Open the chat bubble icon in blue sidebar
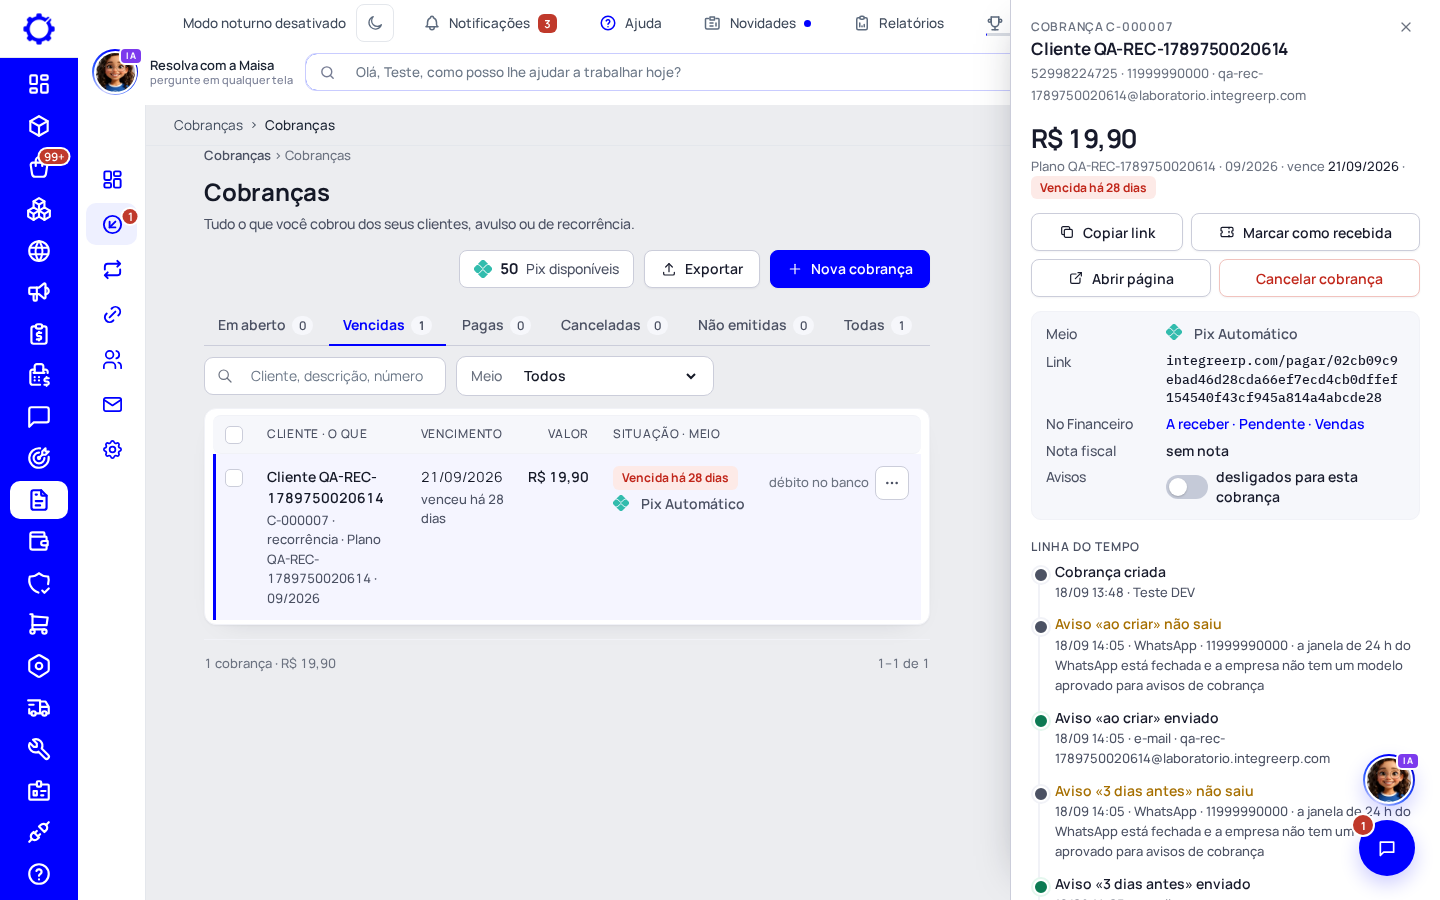This screenshot has height=900, width=1440. click(39, 417)
